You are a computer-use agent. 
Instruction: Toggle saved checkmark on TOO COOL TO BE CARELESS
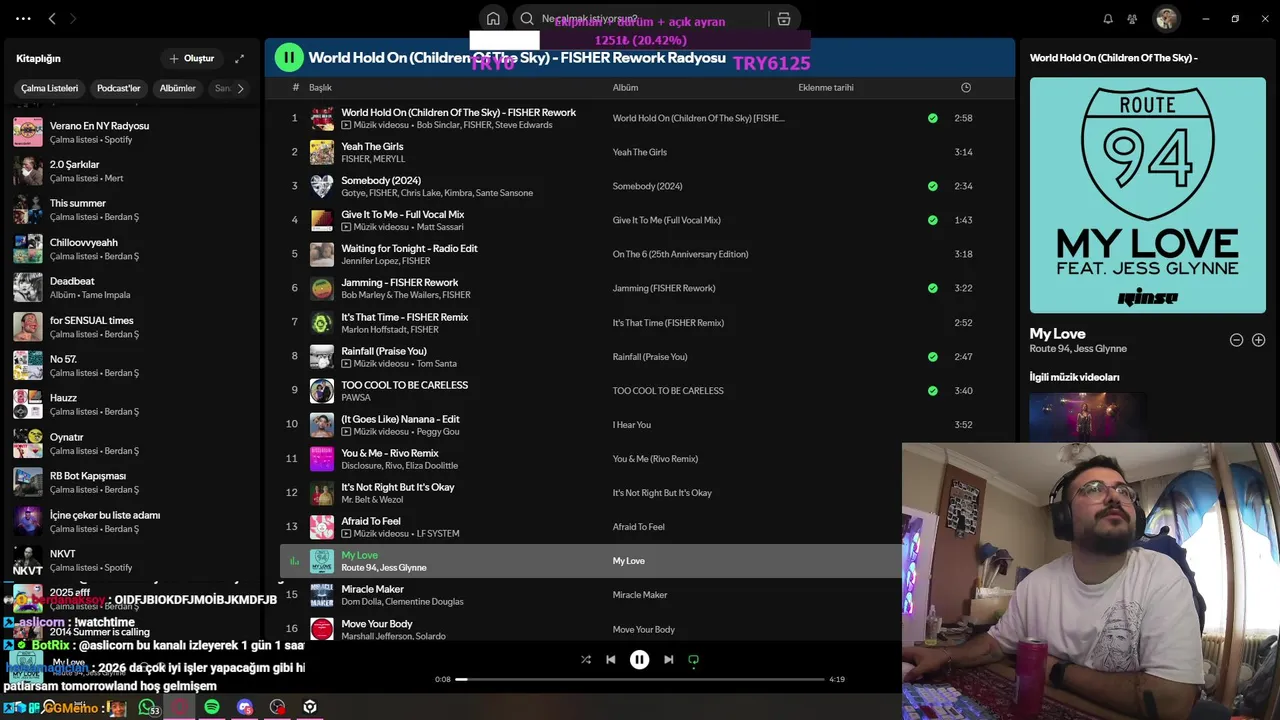932,391
